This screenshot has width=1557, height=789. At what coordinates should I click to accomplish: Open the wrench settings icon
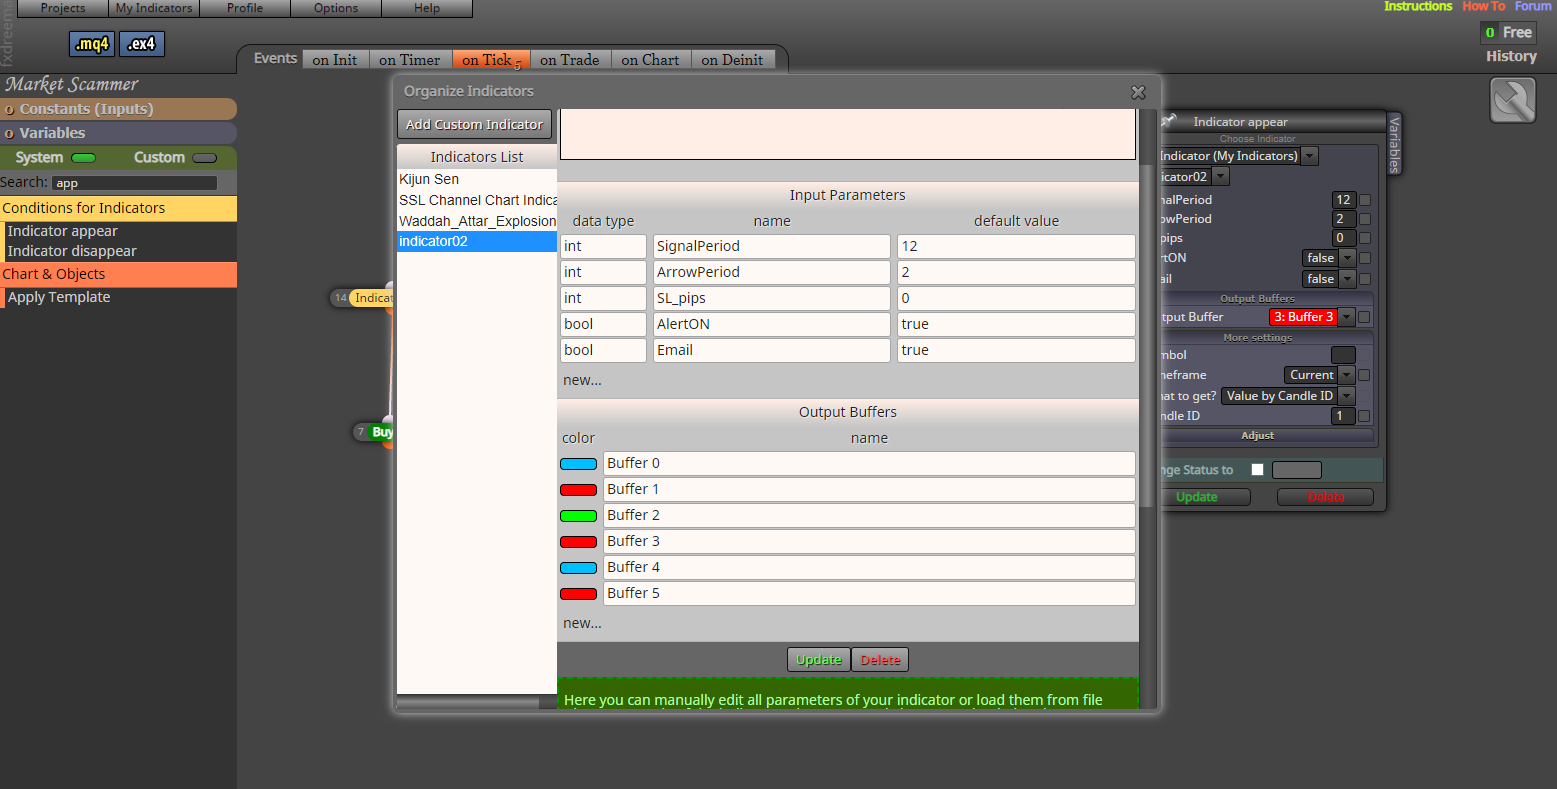pyautogui.click(x=1513, y=101)
